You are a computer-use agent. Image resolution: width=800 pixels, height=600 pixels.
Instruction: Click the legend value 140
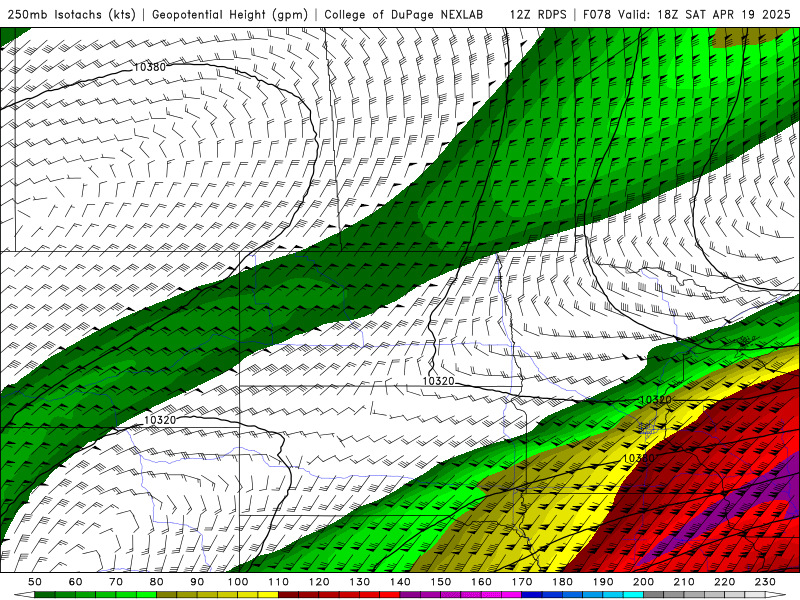point(401,582)
